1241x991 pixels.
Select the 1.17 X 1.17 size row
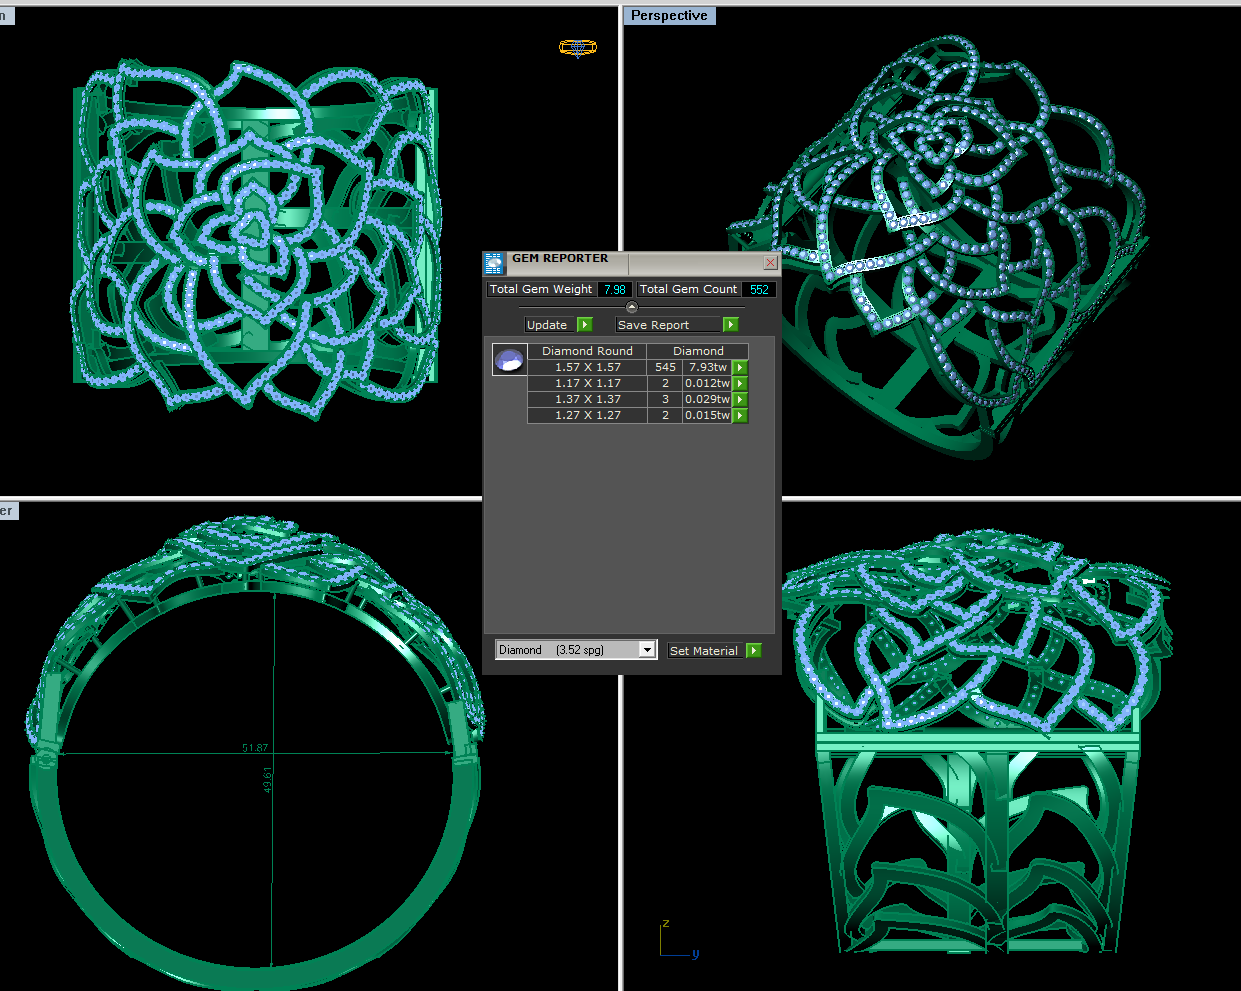click(x=588, y=383)
